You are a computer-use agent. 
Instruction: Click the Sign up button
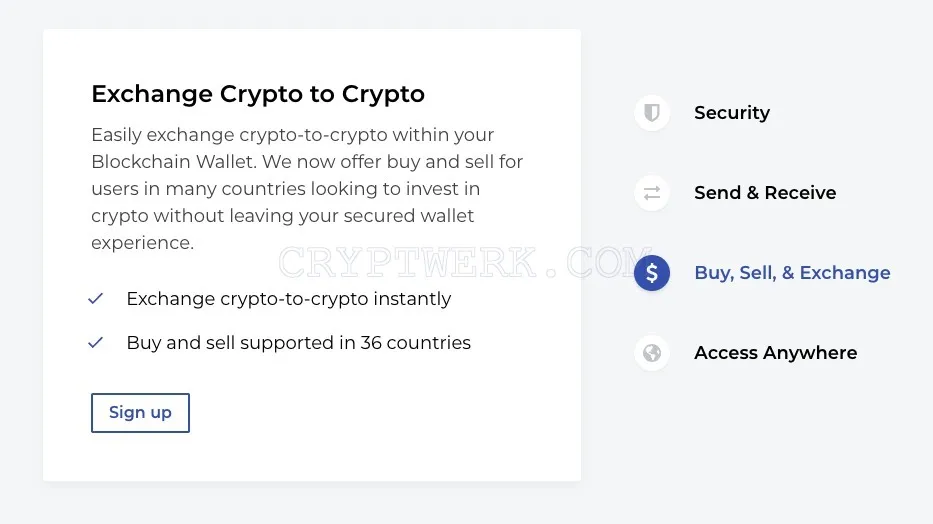pos(140,413)
